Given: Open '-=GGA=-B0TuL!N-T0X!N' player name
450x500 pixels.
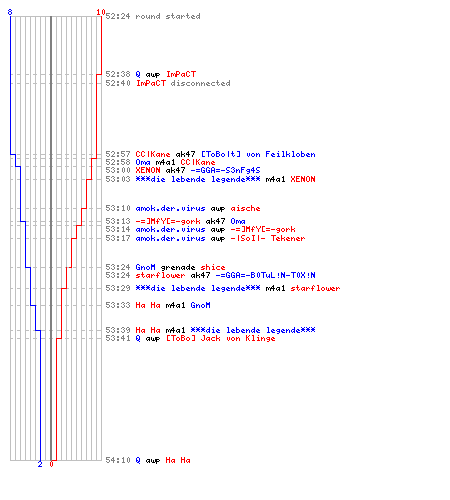Looking at the screenshot, I should point(265,275).
